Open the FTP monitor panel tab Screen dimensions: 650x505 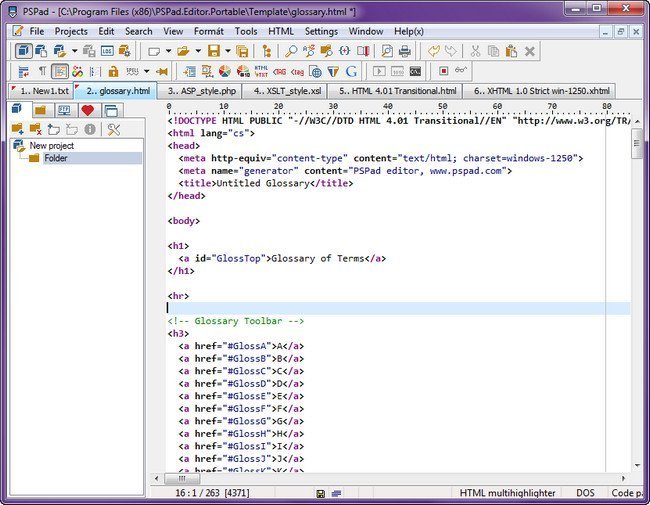tap(64, 110)
